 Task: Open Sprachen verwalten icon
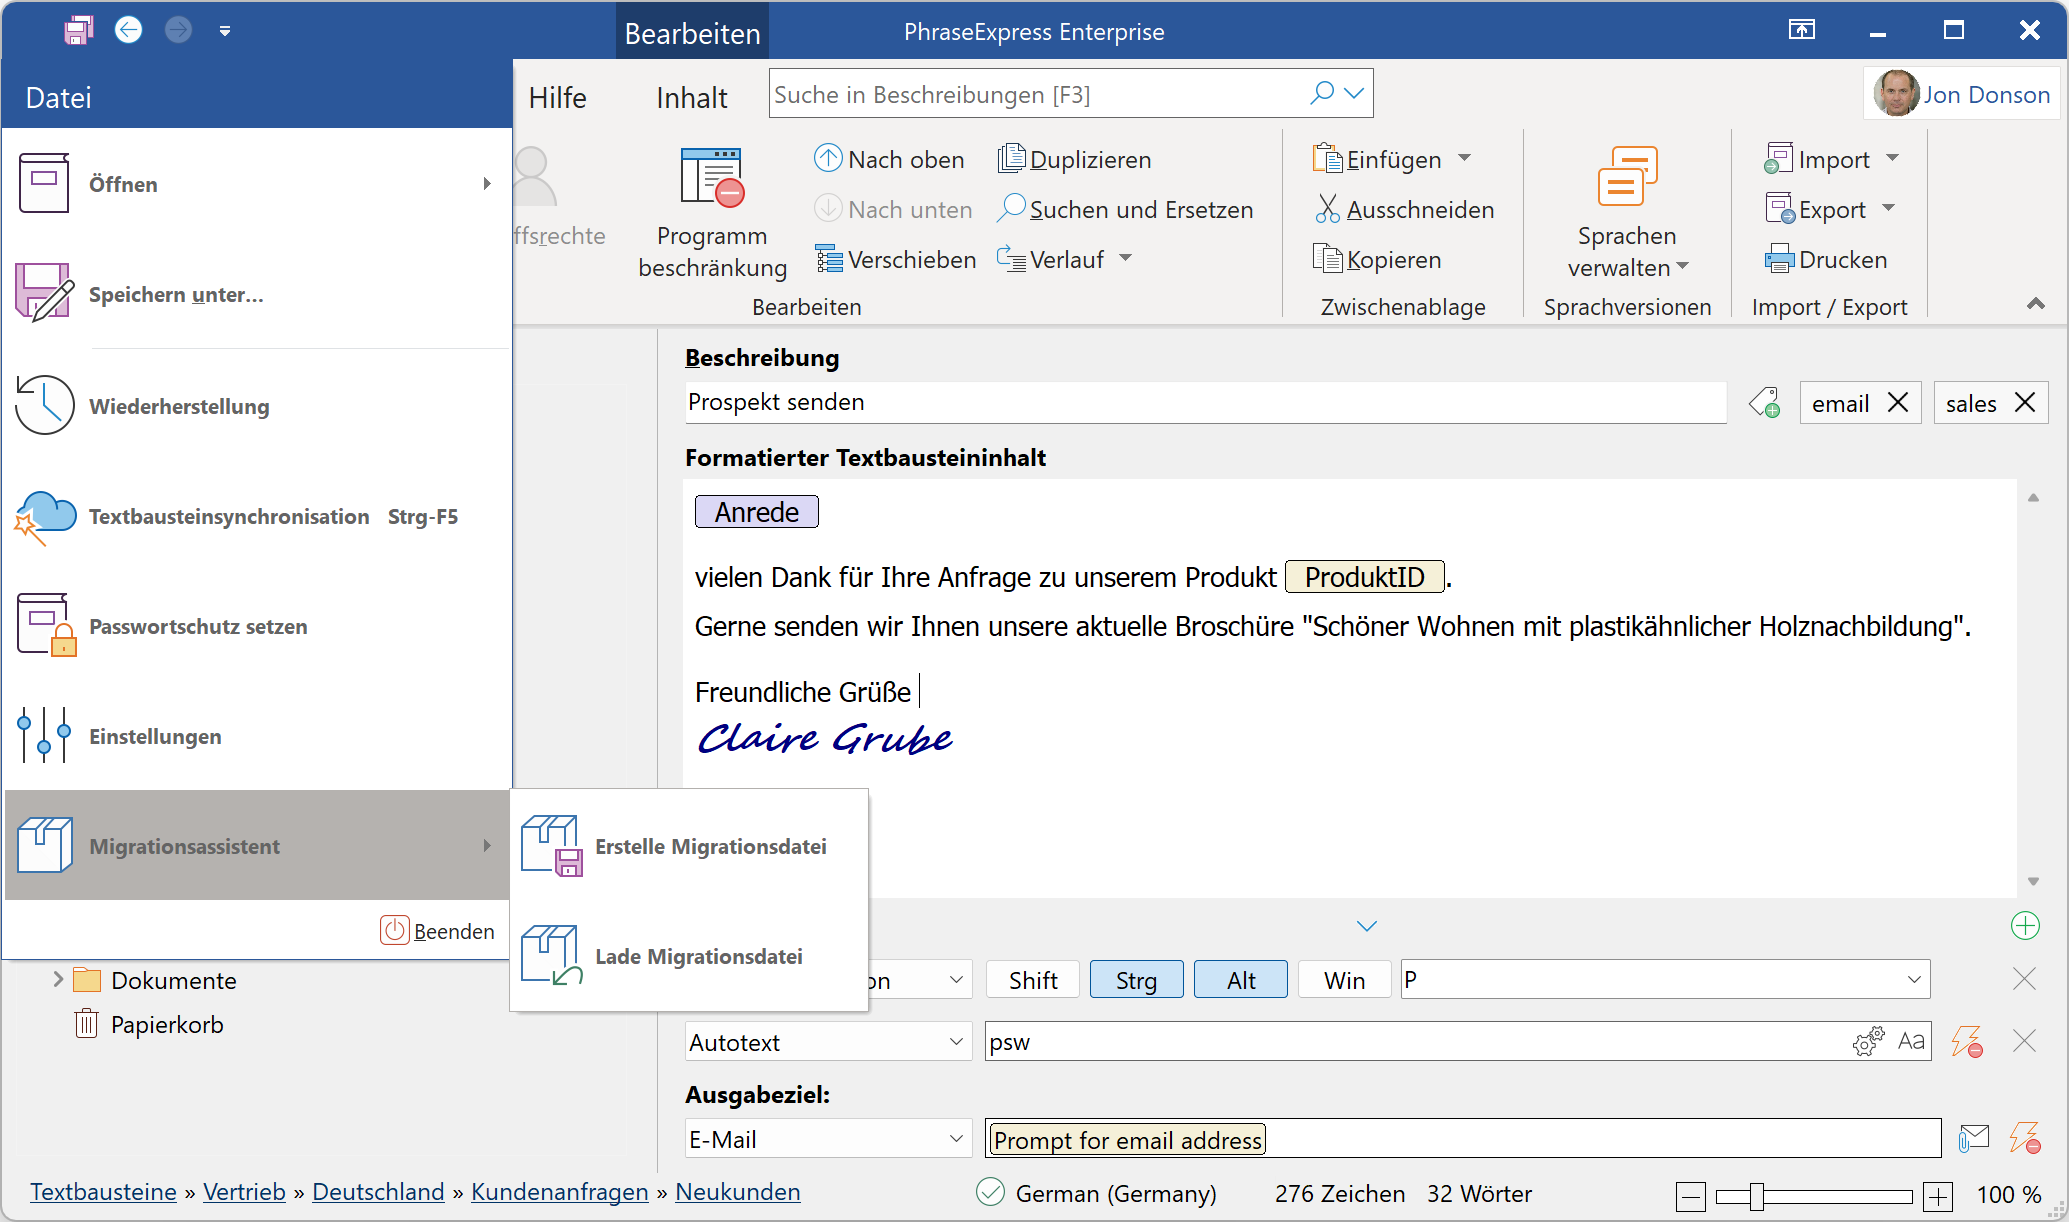[x=1626, y=176]
